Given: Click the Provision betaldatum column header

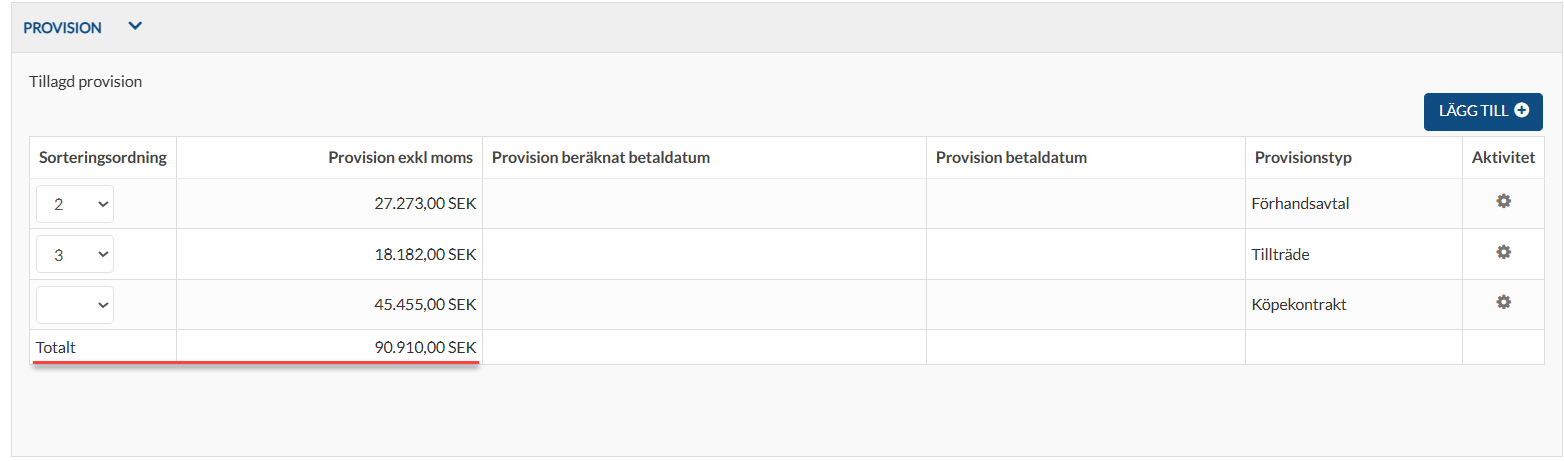Looking at the screenshot, I should pyautogui.click(x=1011, y=158).
